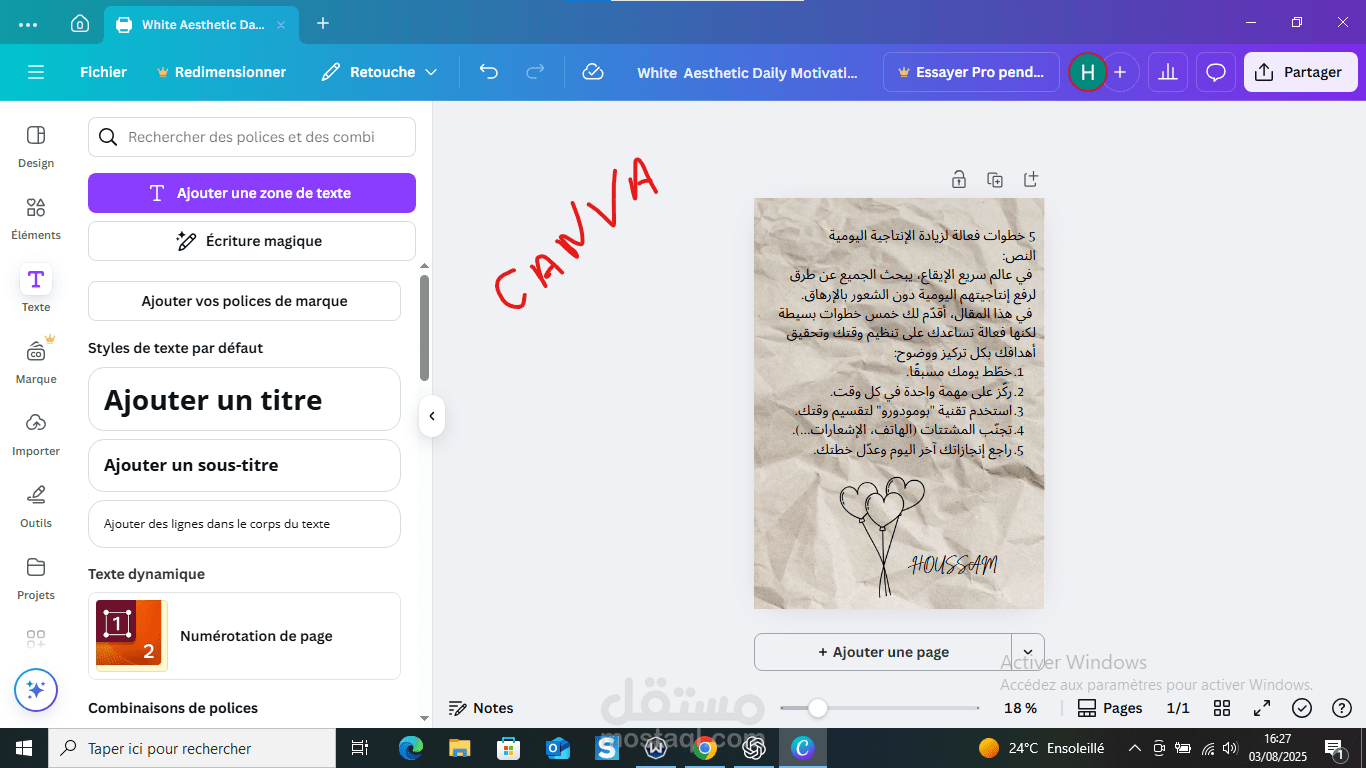Viewport: 1366px width, 768px height.
Task: Open the Éléments sidebar tab
Action: [36, 218]
